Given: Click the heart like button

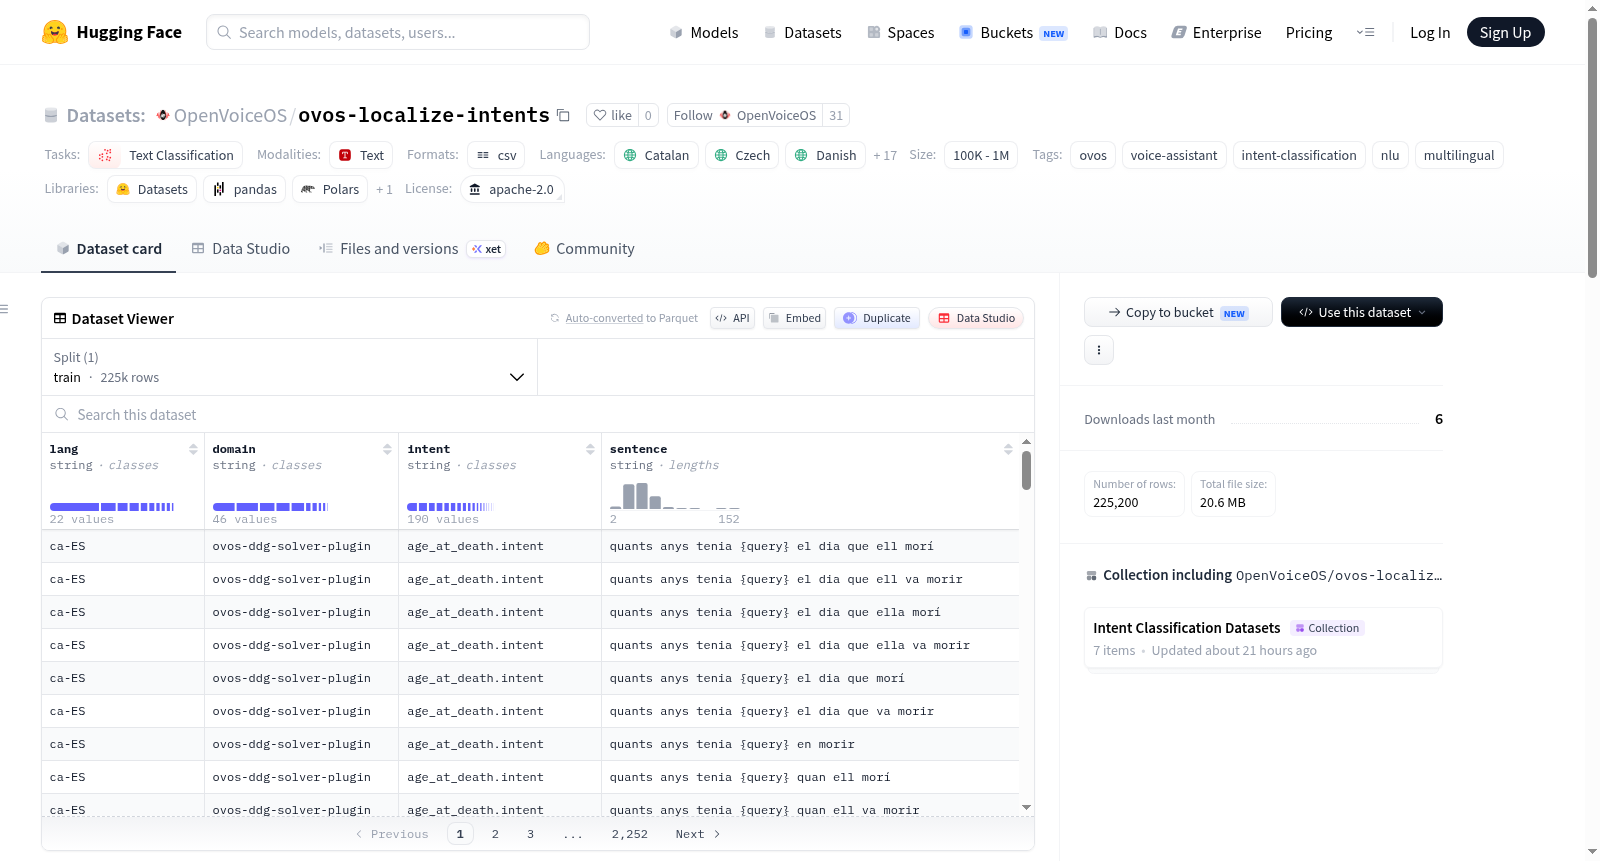Looking at the screenshot, I should pos(613,115).
